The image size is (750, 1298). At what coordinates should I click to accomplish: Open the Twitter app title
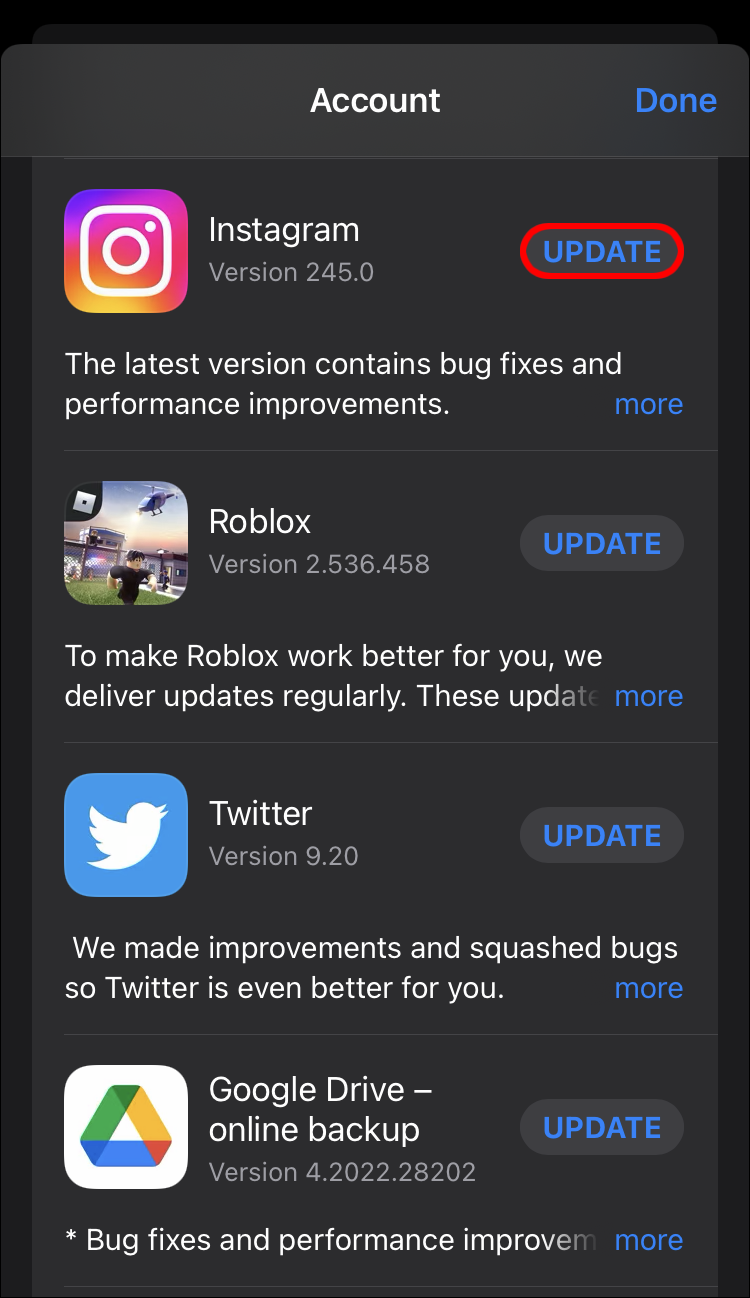[x=261, y=814]
